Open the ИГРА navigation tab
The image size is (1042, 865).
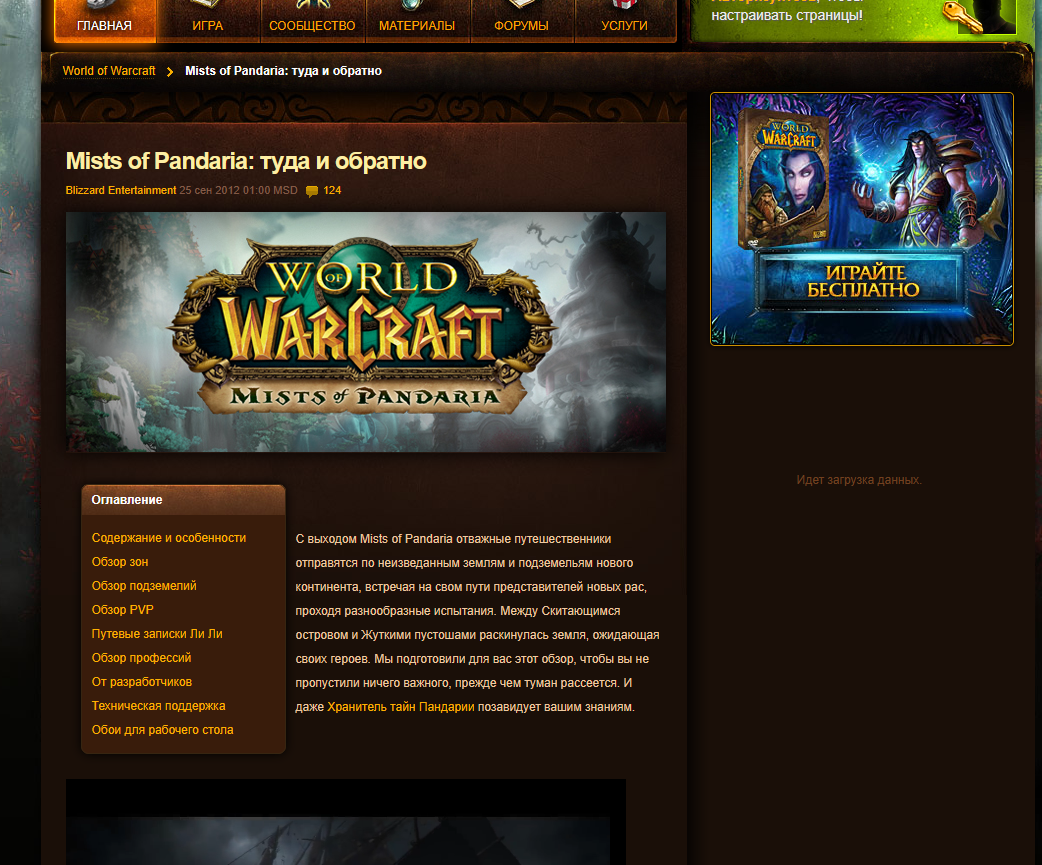click(208, 21)
